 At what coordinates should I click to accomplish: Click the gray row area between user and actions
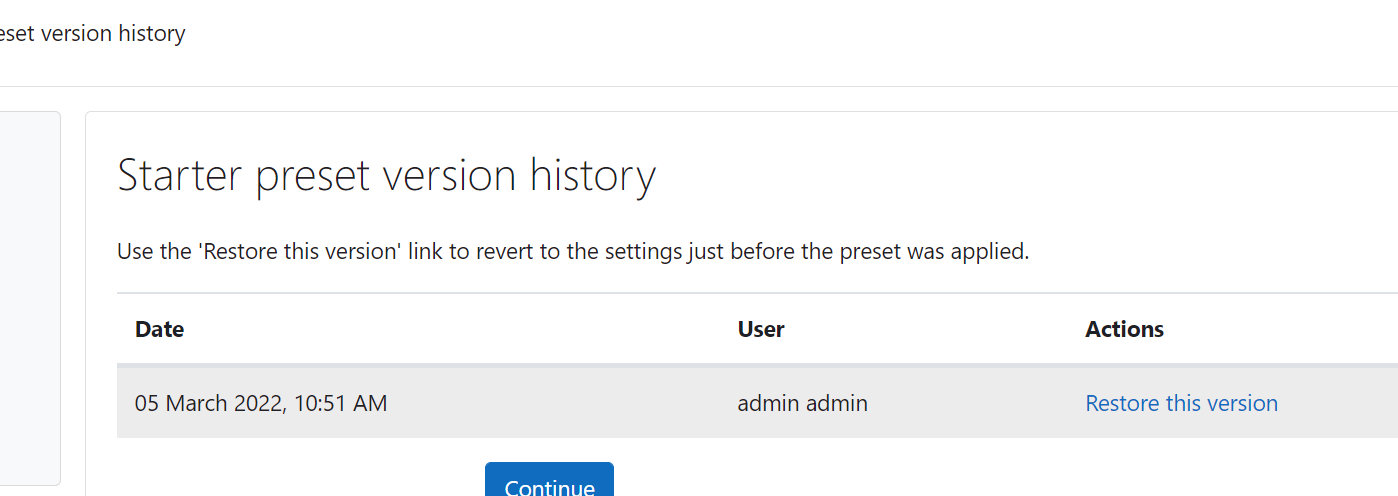pyautogui.click(x=976, y=403)
